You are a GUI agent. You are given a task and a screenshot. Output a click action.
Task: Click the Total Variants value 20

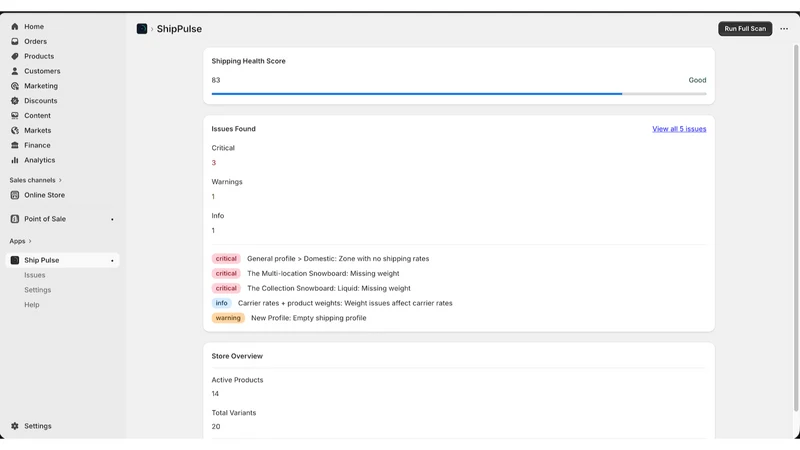coord(216,427)
